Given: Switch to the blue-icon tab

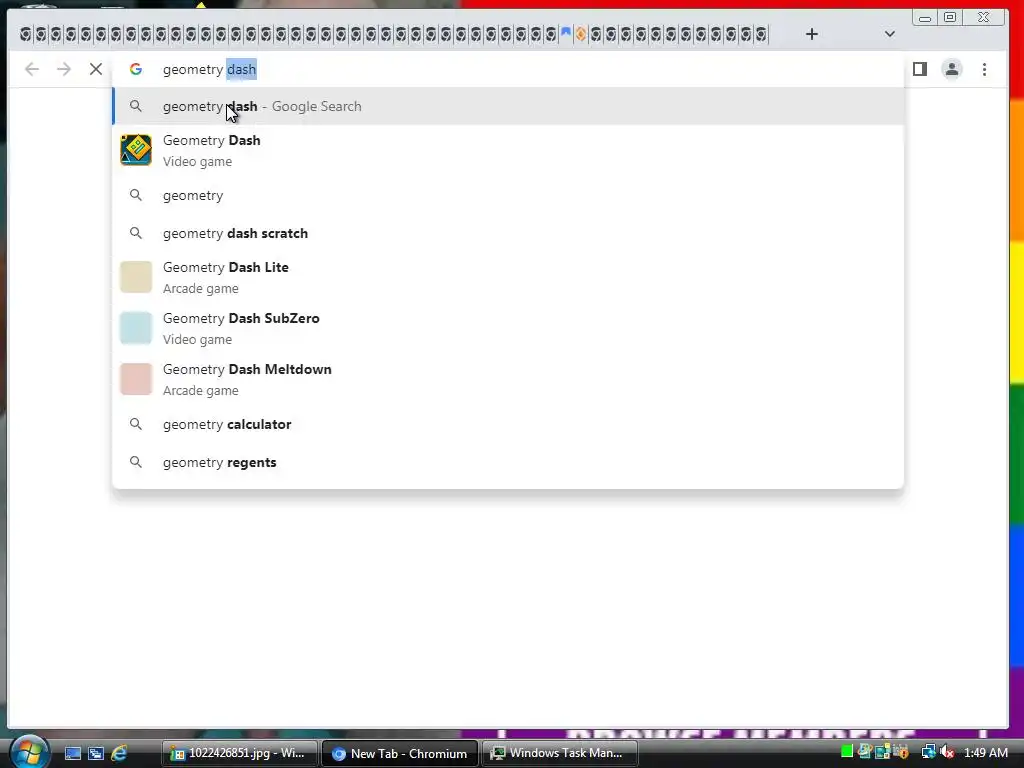Looking at the screenshot, I should coord(566,33).
